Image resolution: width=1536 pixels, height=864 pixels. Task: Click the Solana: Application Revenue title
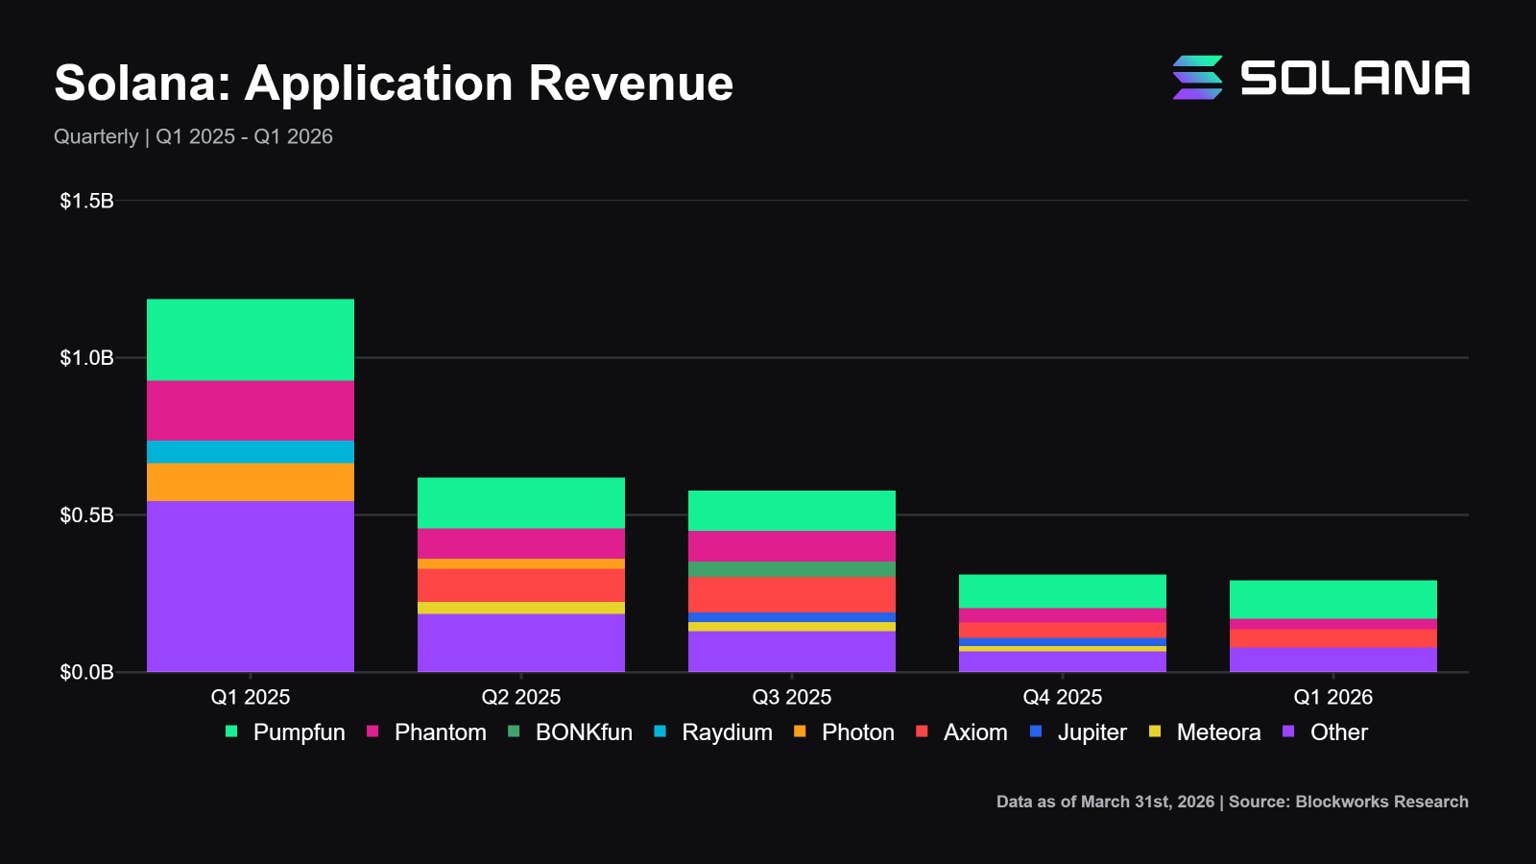tap(393, 83)
